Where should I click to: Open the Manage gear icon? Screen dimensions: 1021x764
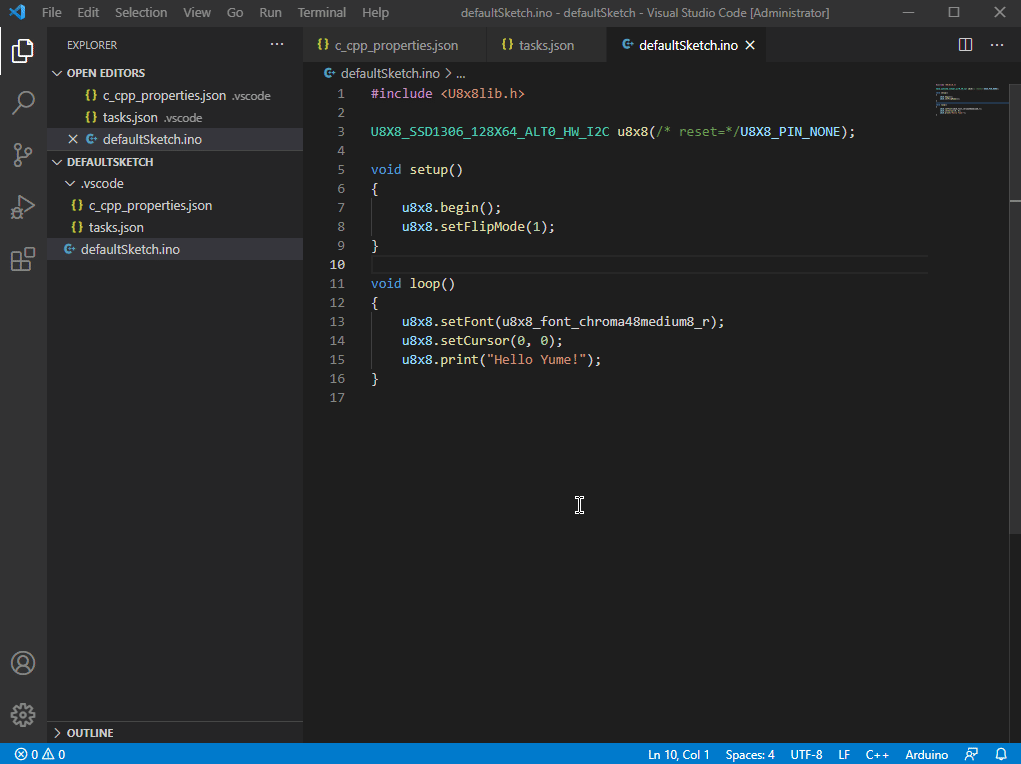click(x=23, y=714)
